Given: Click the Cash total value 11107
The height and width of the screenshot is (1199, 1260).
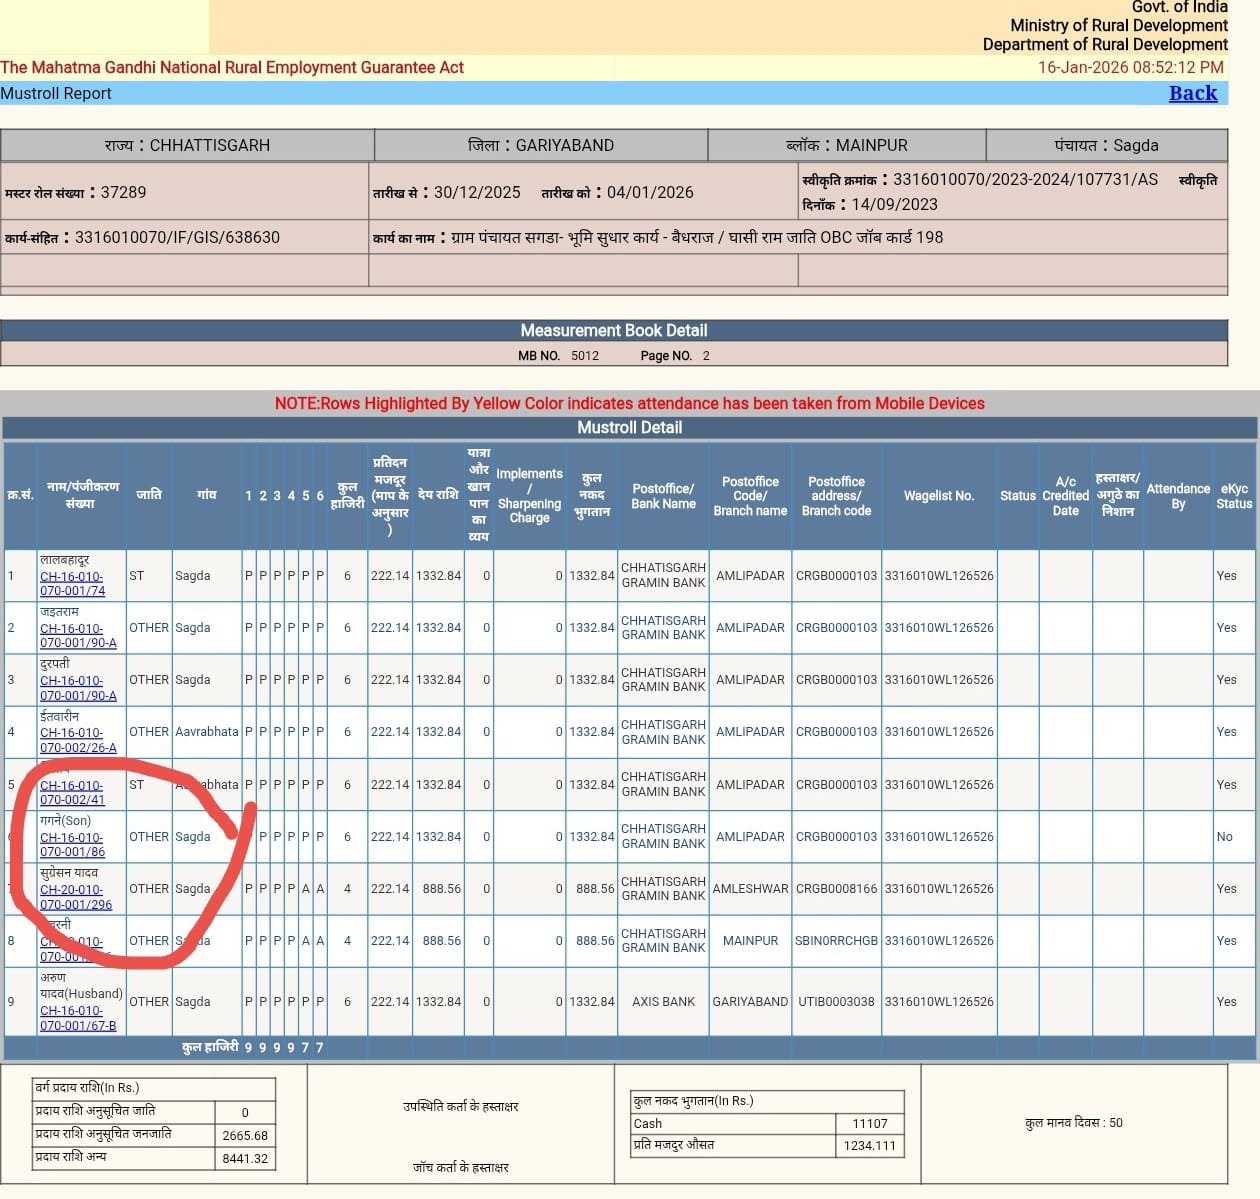Looking at the screenshot, I should click(x=869, y=1123).
